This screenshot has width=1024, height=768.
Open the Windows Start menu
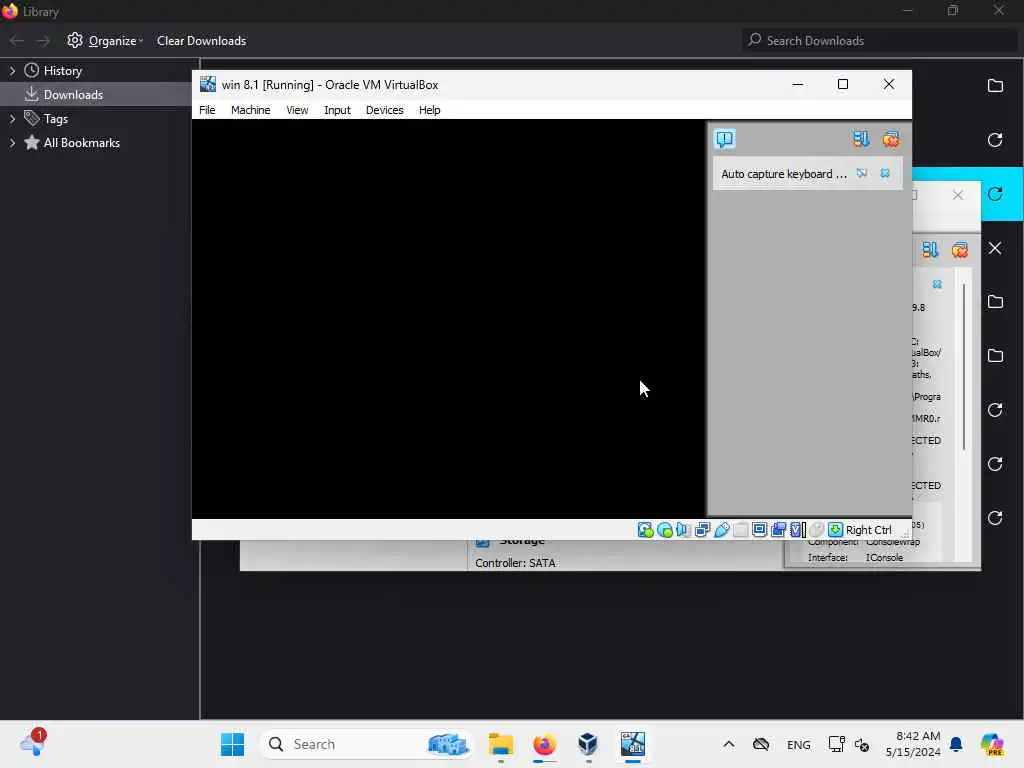coord(232,744)
